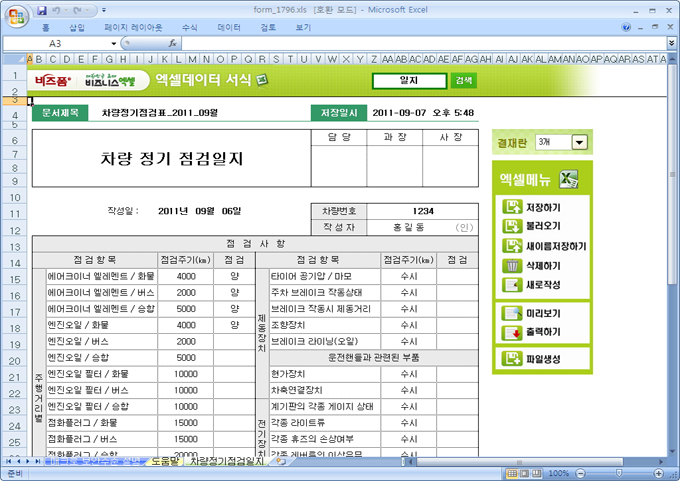The image size is (680, 481).
Task: Click the insert function fx icon
Action: click(172, 43)
